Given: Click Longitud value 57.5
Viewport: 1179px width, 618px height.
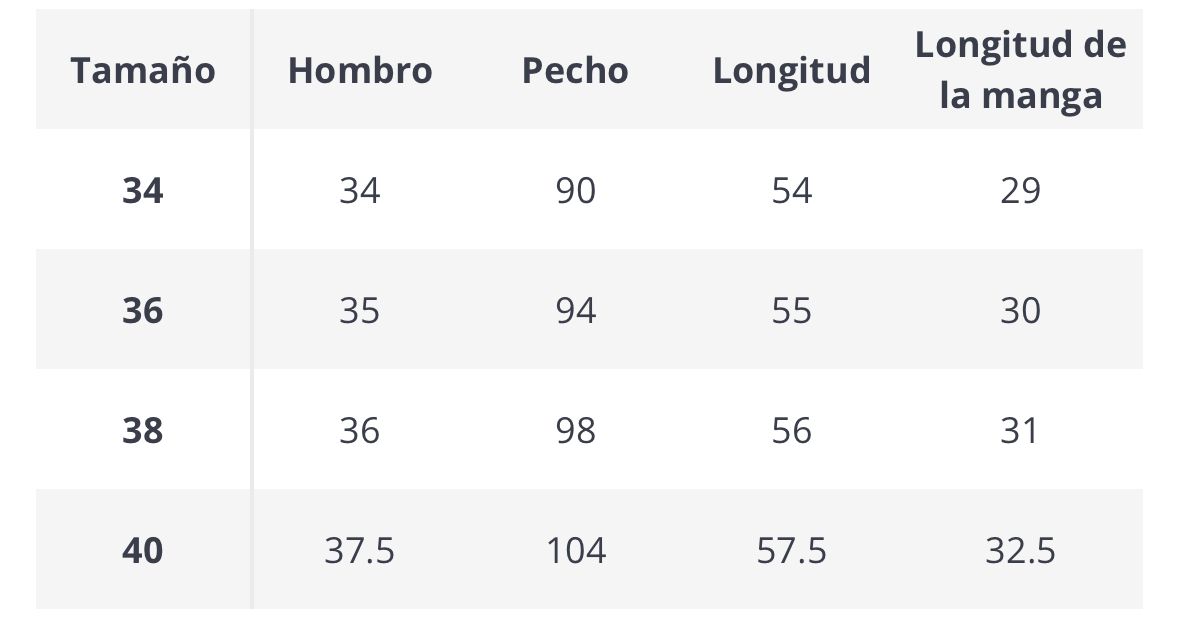Looking at the screenshot, I should click(x=791, y=550).
